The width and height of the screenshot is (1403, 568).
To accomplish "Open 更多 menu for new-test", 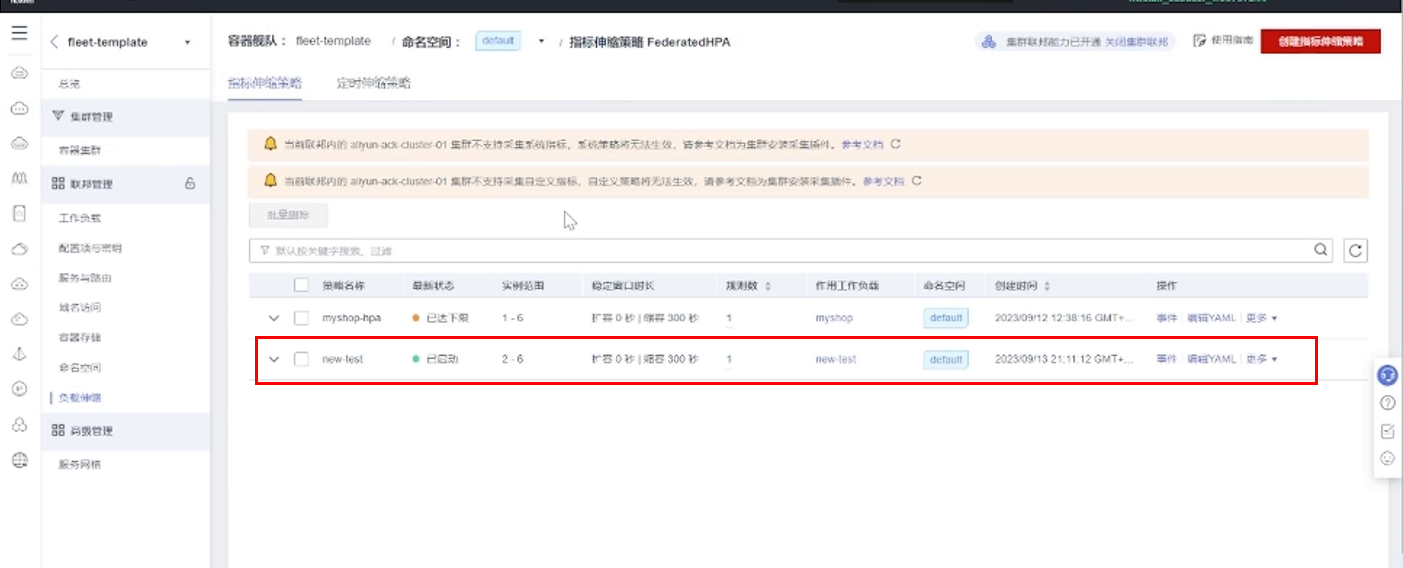I will [x=1261, y=359].
